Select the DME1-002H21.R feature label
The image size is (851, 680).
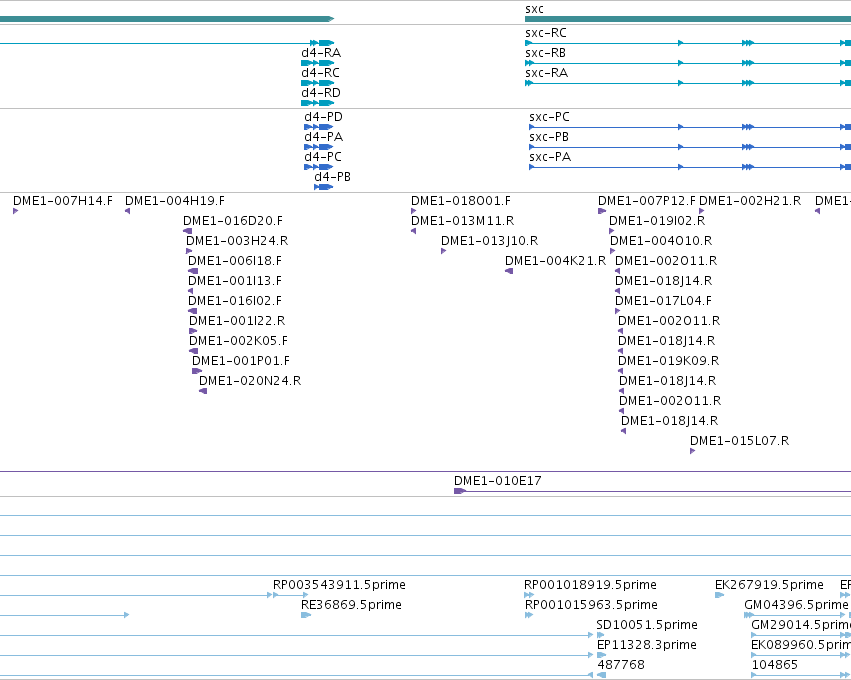pos(750,201)
